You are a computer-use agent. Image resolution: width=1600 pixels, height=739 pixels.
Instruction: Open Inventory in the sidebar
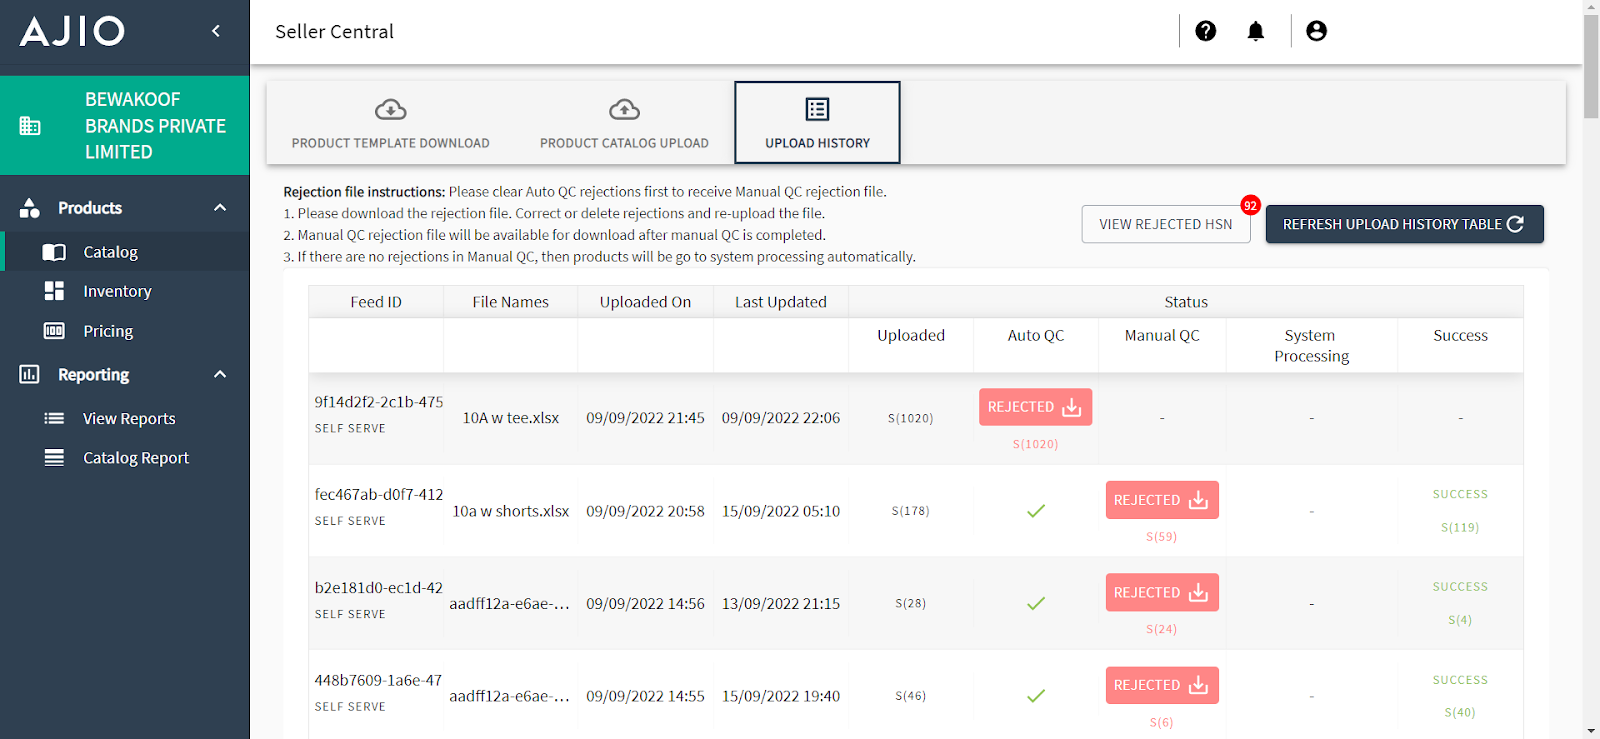pos(125,291)
